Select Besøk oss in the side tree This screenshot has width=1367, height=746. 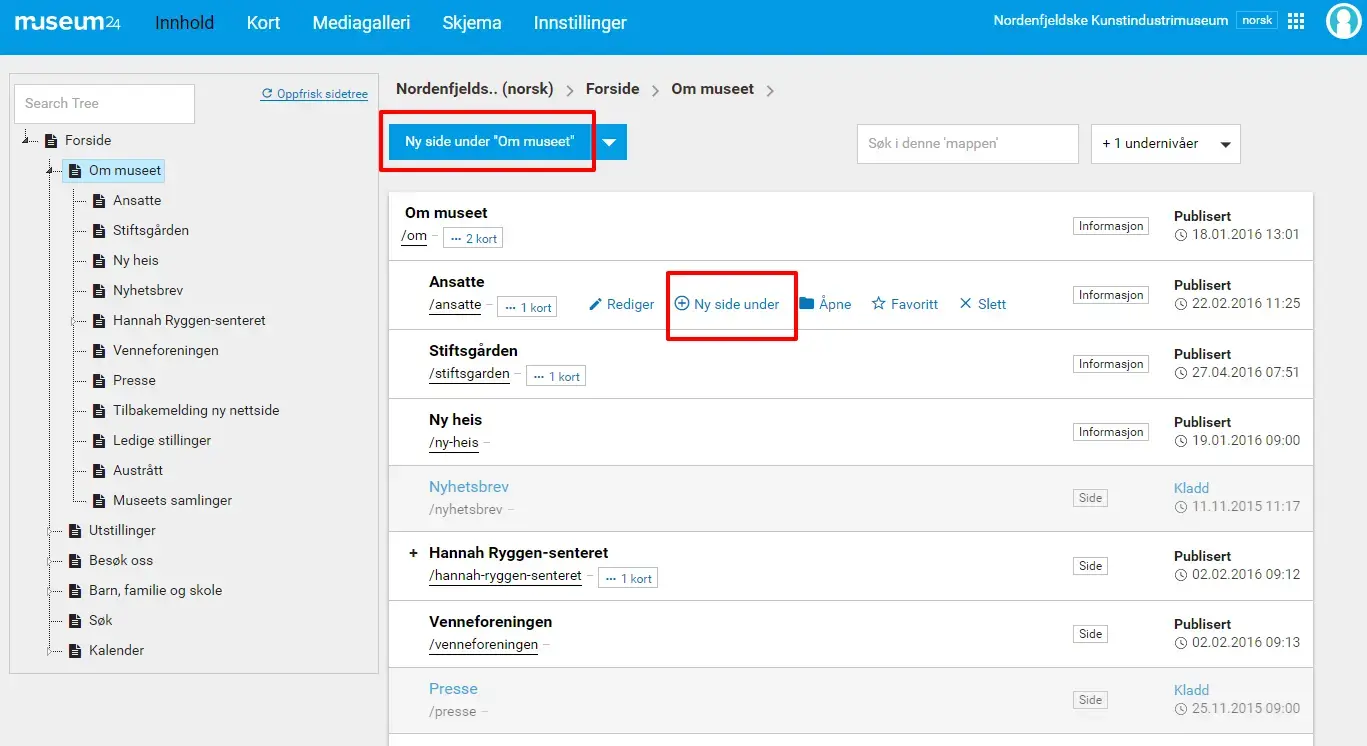click(x=121, y=560)
